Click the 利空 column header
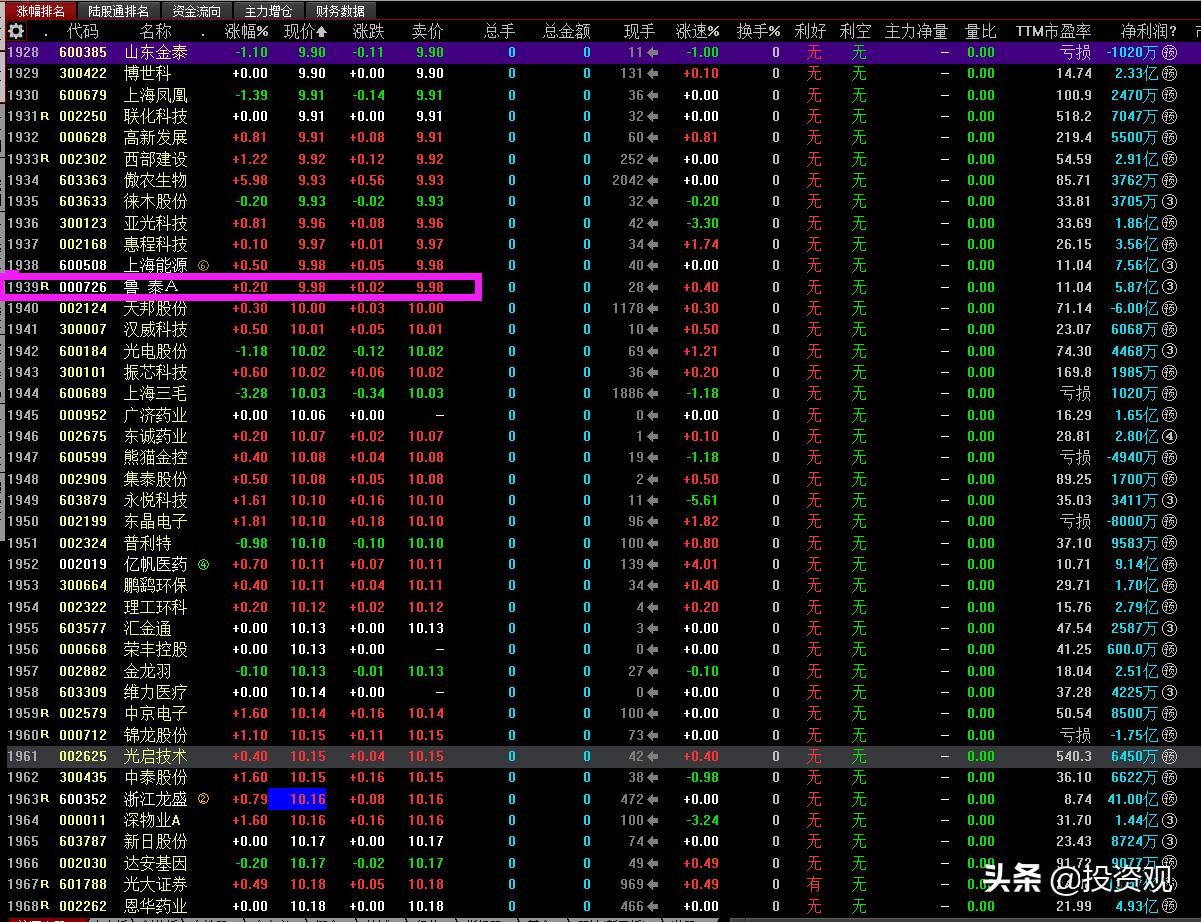 click(855, 32)
